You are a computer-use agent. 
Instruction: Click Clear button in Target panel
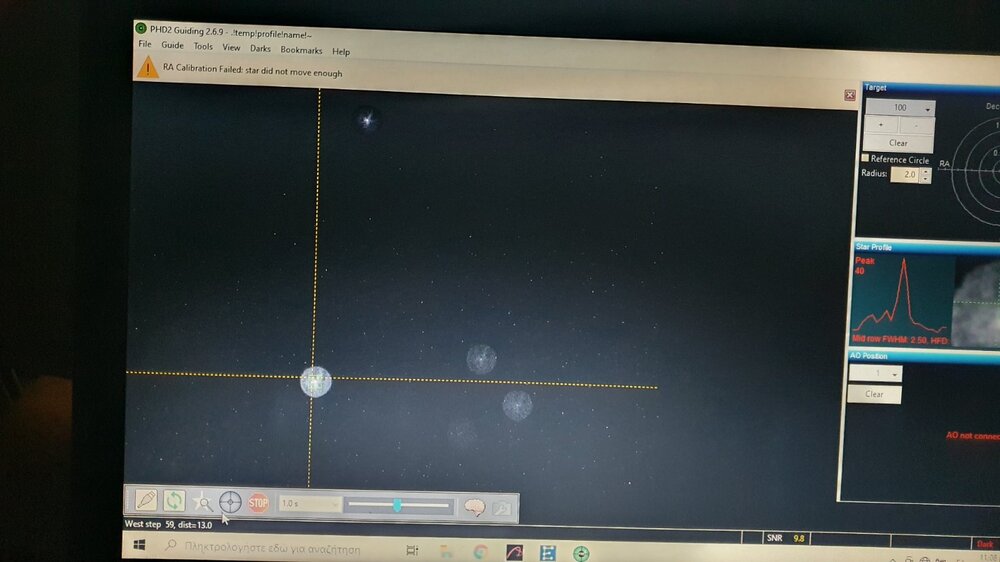[x=898, y=143]
